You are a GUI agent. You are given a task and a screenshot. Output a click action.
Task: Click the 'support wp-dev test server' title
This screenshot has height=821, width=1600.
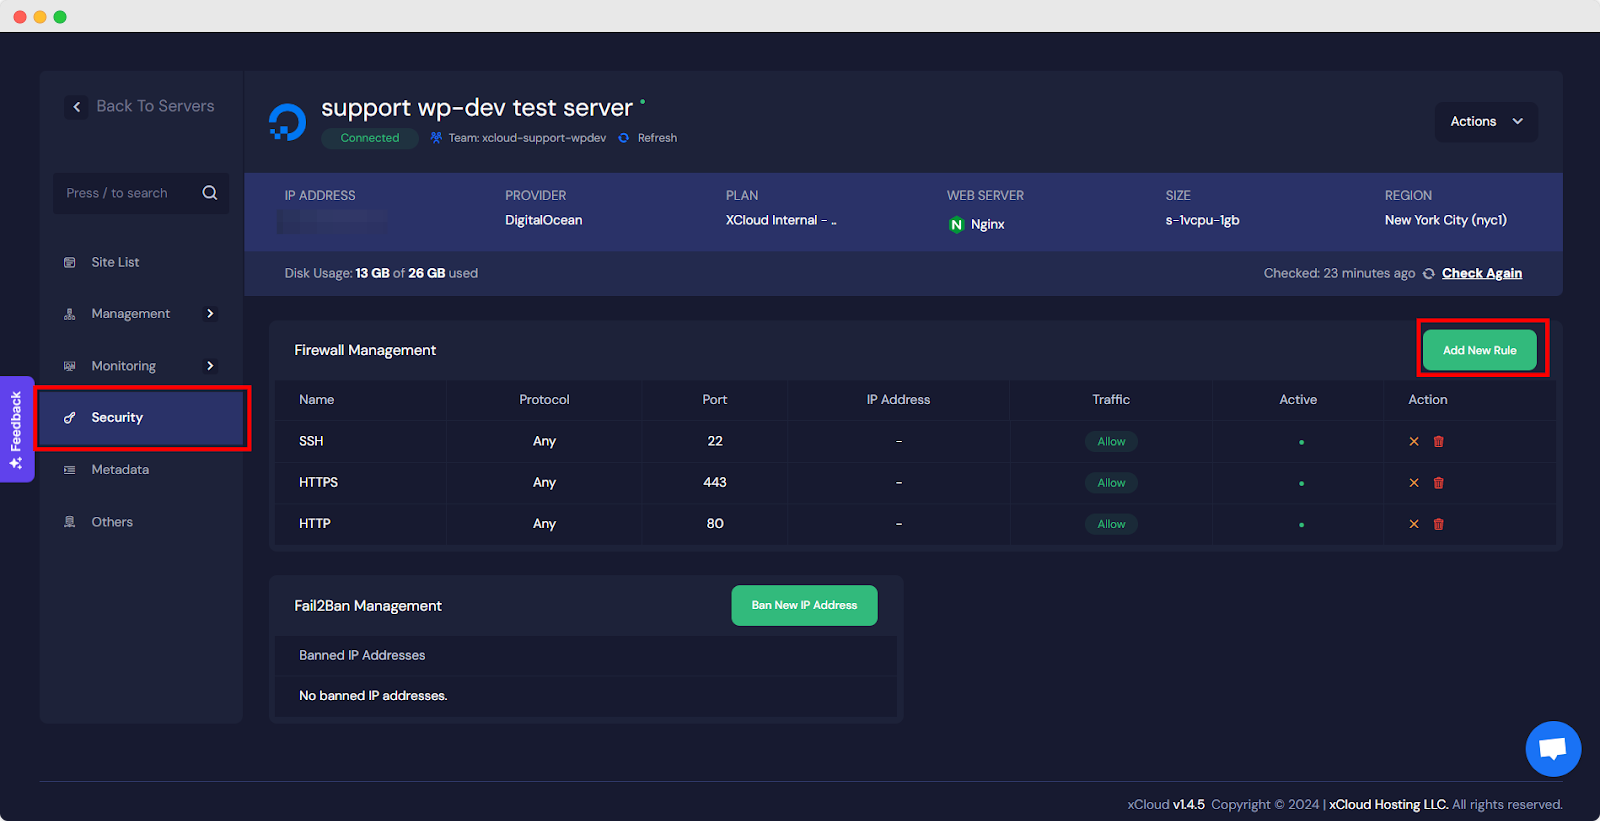coord(477,108)
